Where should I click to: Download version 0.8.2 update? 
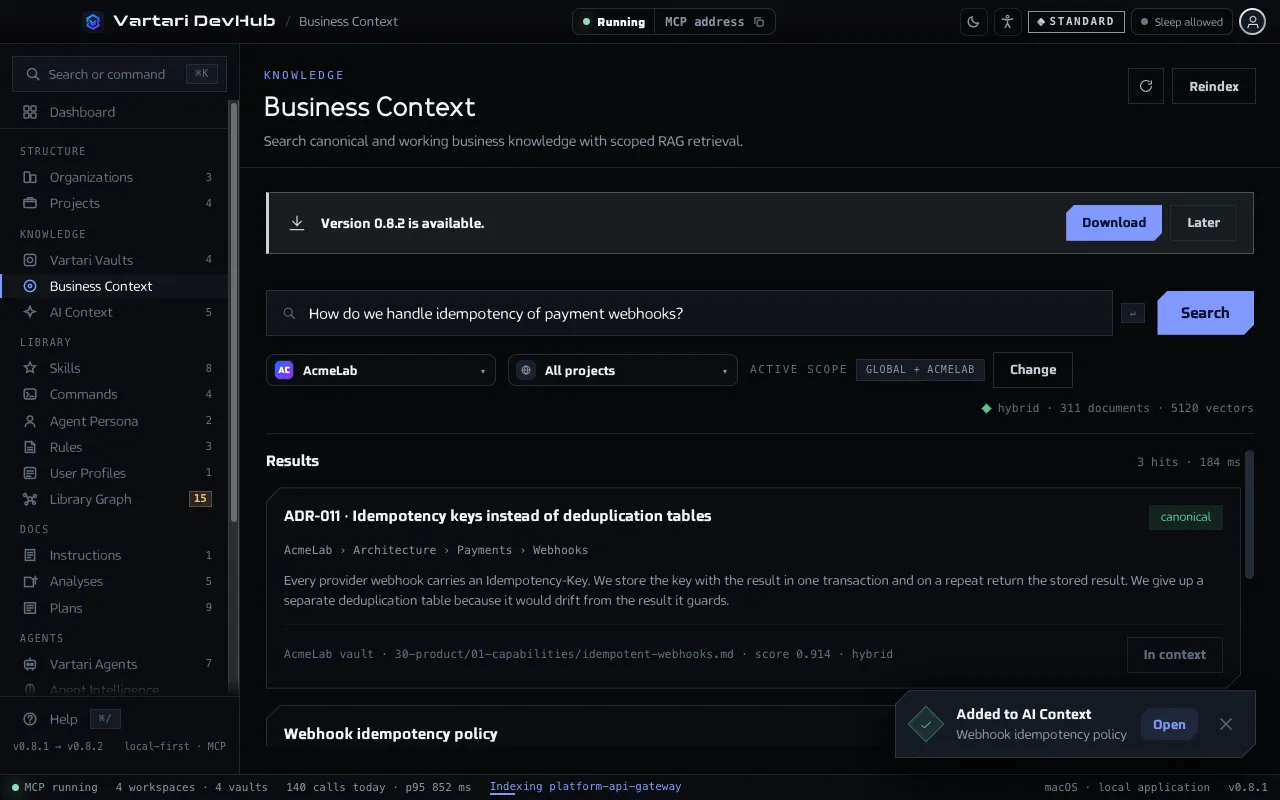(x=1114, y=223)
